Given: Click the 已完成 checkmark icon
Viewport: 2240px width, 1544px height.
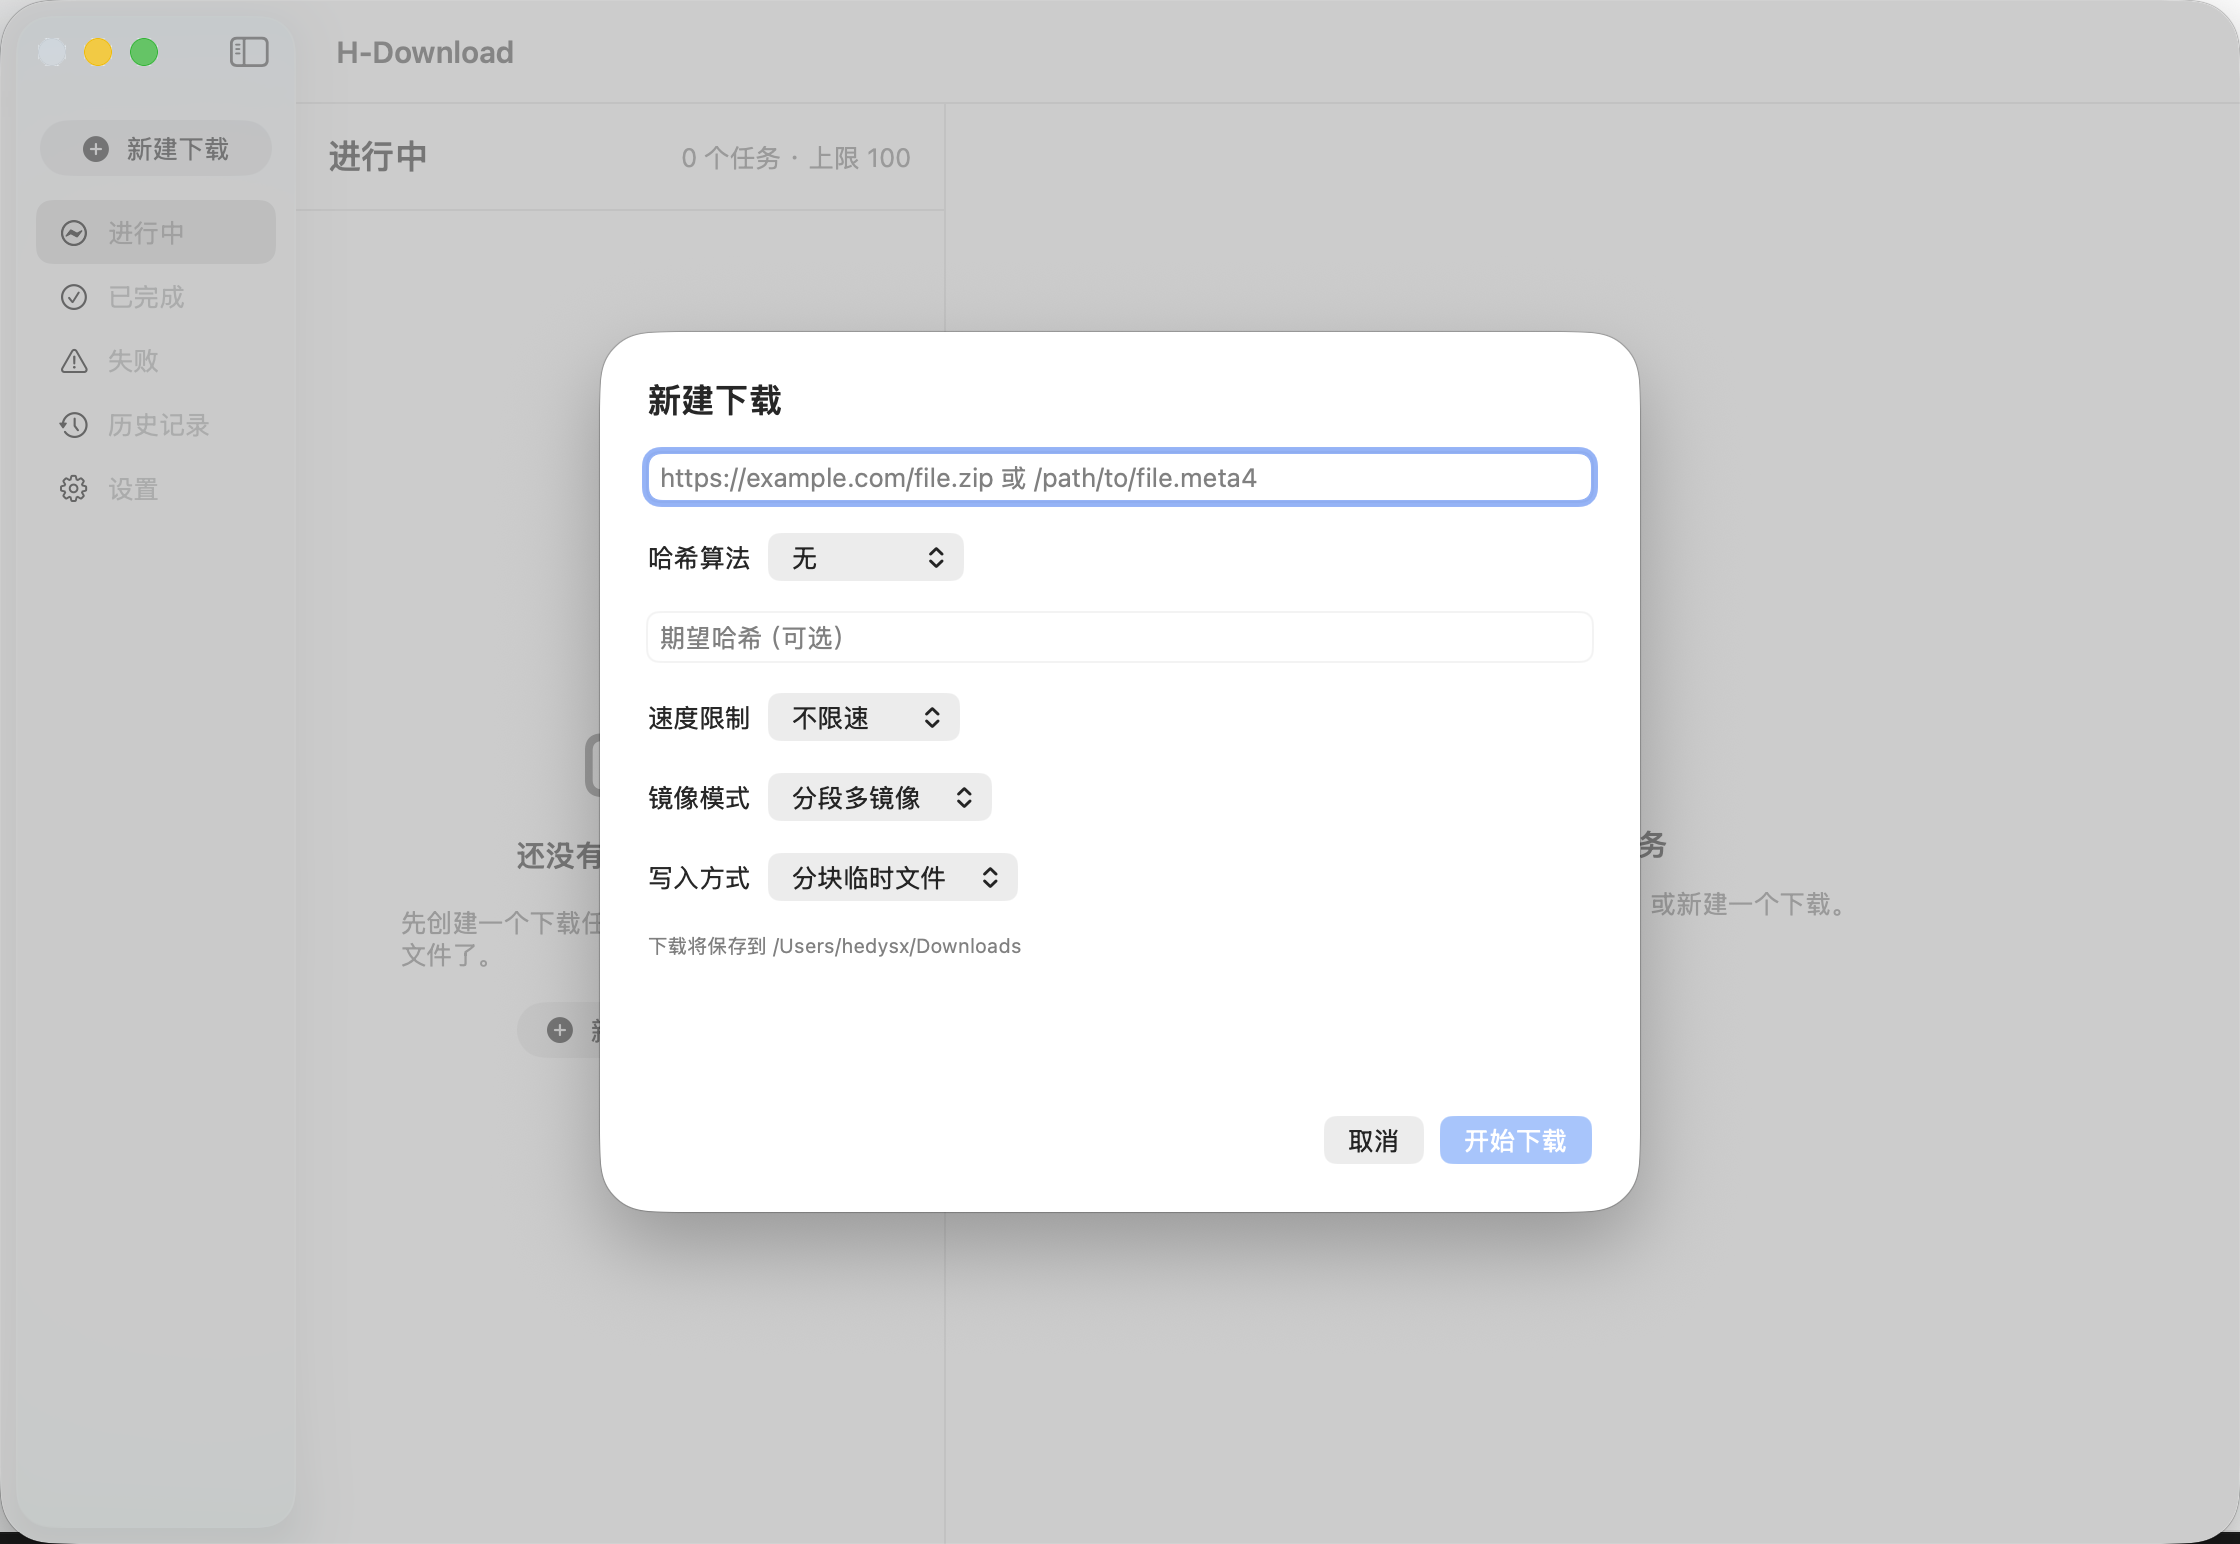Looking at the screenshot, I should [74, 297].
